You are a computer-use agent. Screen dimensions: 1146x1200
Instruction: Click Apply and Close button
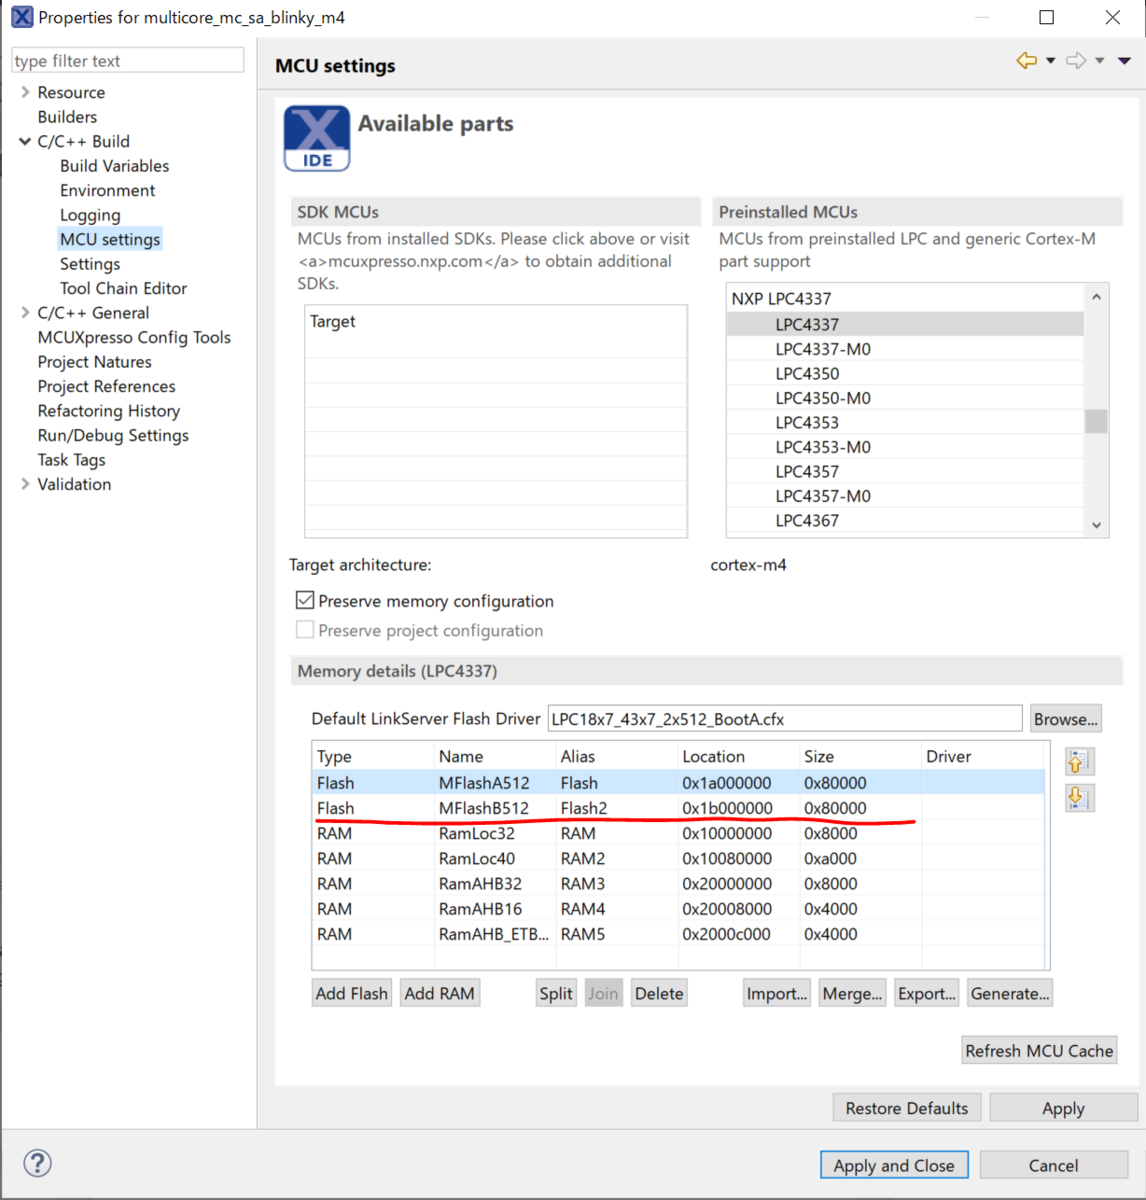pyautogui.click(x=894, y=1165)
